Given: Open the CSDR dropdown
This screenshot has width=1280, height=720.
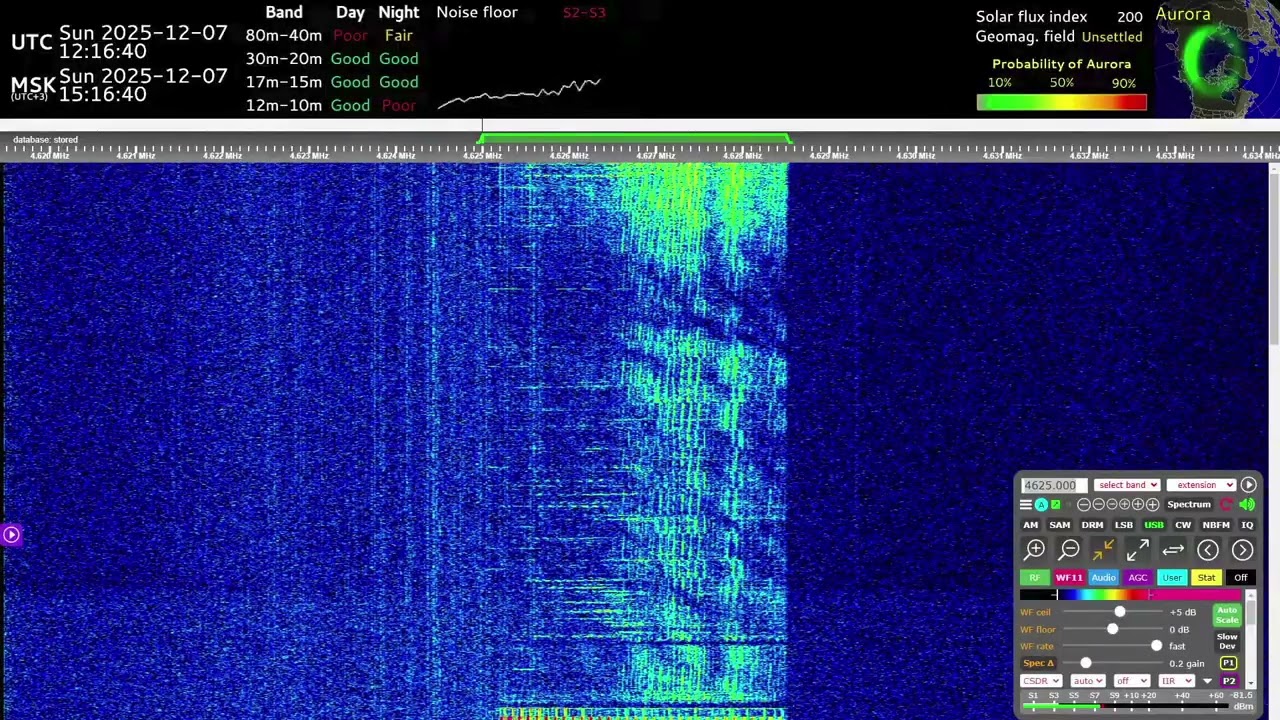Looking at the screenshot, I should click(x=1041, y=681).
